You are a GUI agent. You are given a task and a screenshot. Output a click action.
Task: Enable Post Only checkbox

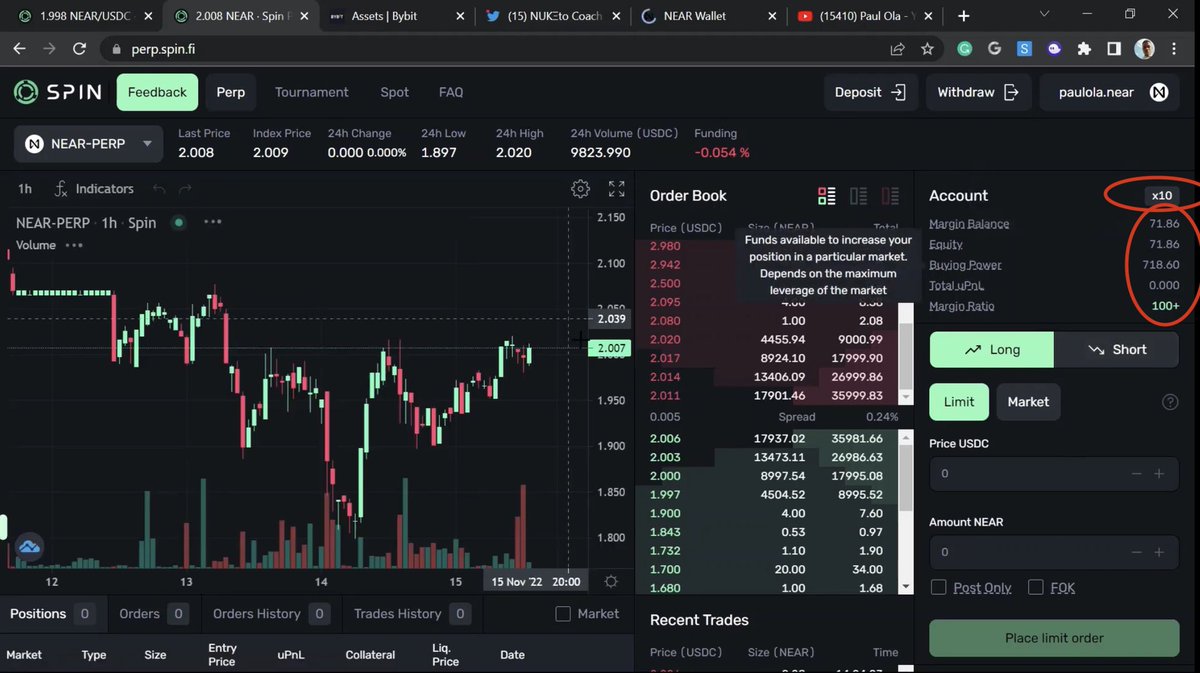938,587
